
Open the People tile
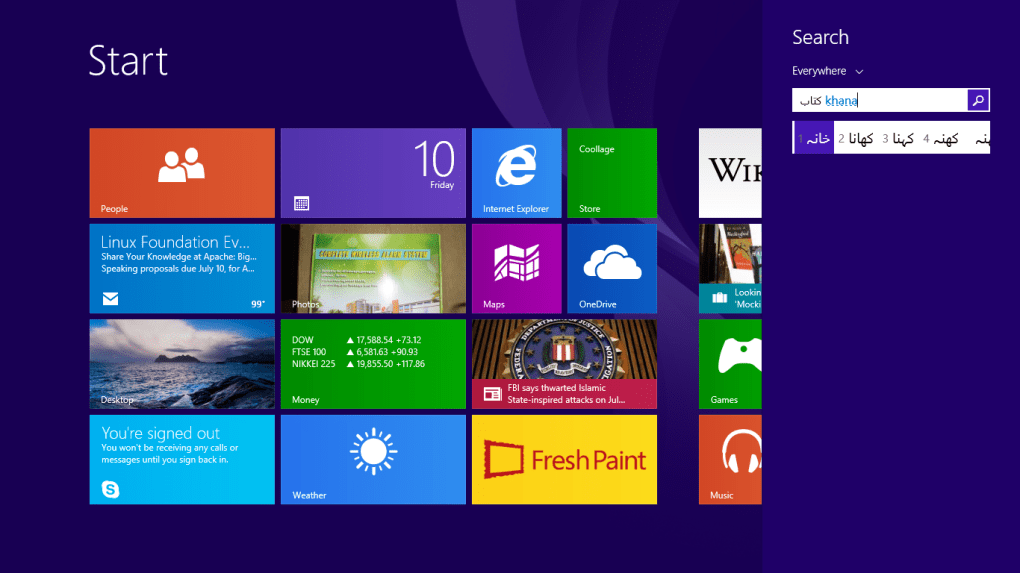coord(181,172)
